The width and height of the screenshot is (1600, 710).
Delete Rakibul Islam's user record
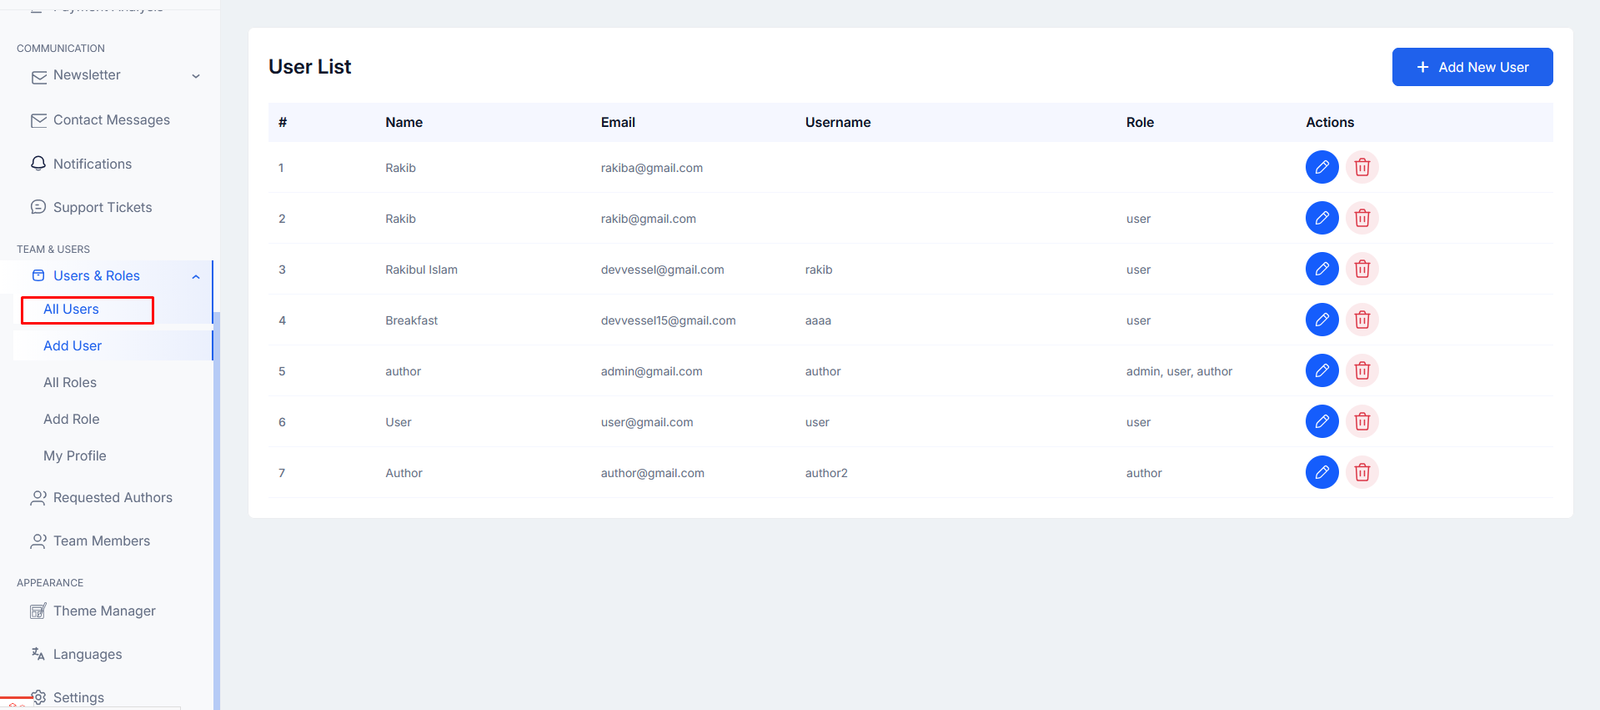point(1362,269)
